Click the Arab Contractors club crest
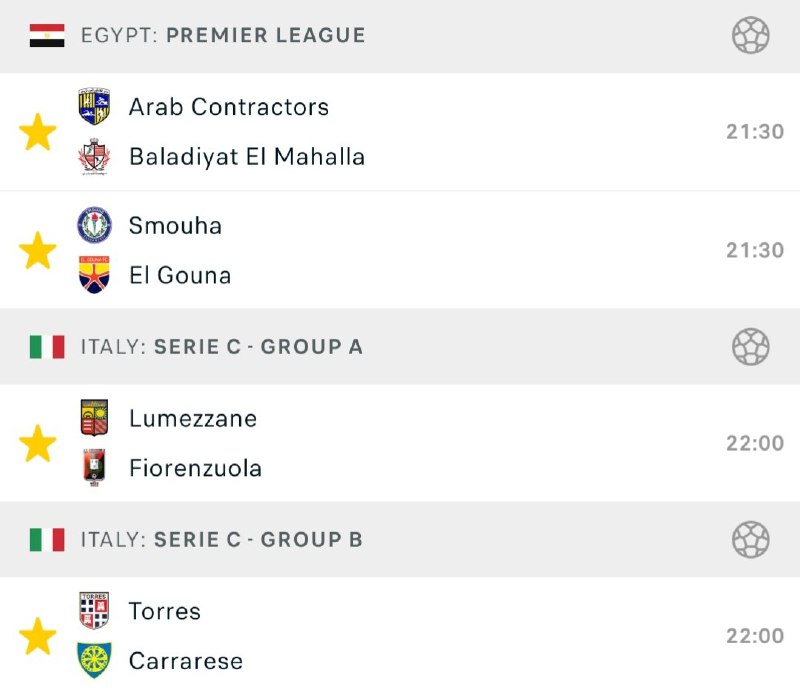 tap(94, 107)
